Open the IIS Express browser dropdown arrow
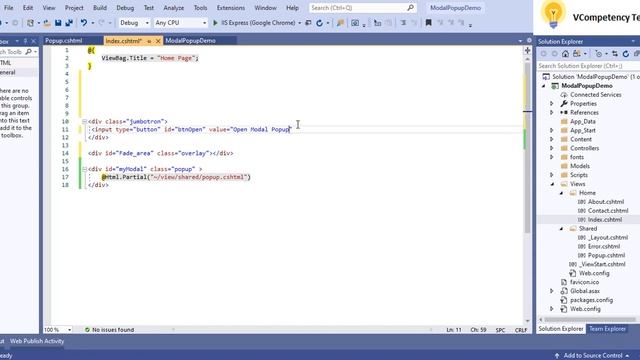Image resolution: width=640 pixels, height=360 pixels. click(x=300, y=23)
